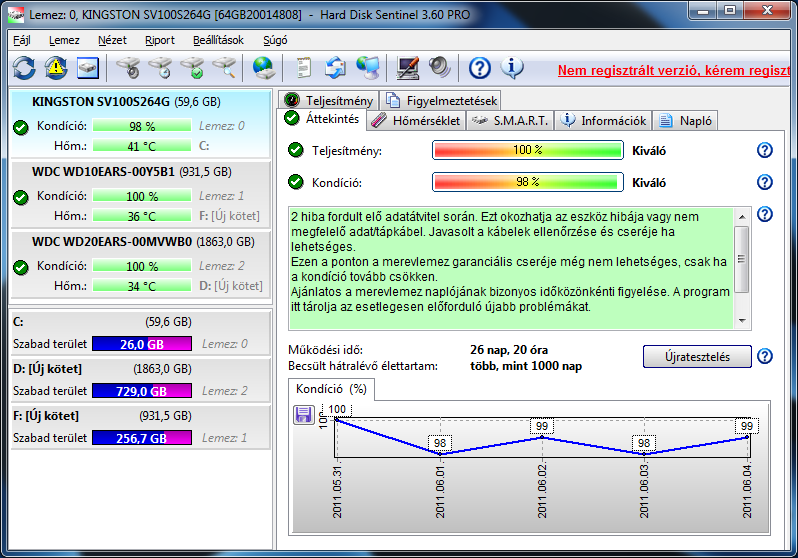
Task: Open the report document toolbar icon
Action: 303,68
